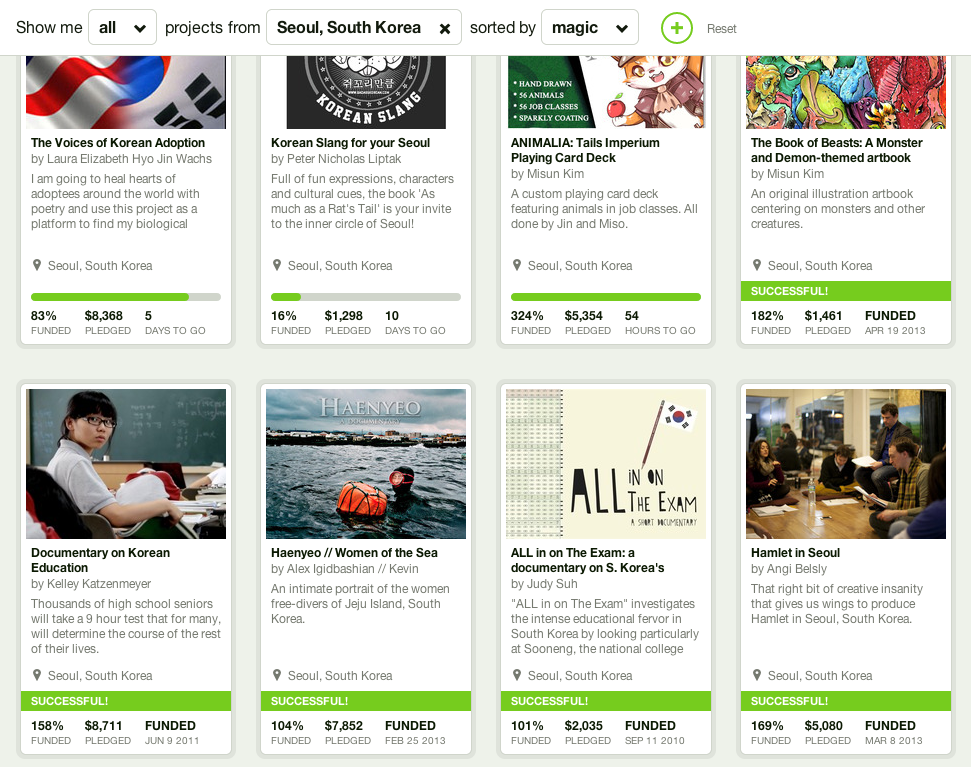Click location pin on Documentary on Korean Education
Screen dimensions: 971x767
pos(37,675)
